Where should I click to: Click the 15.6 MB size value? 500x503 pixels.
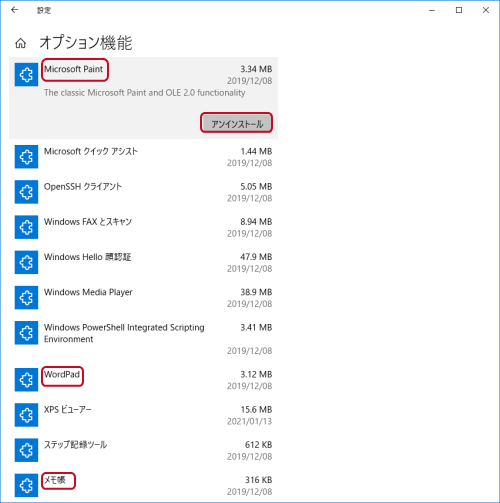click(x=256, y=410)
